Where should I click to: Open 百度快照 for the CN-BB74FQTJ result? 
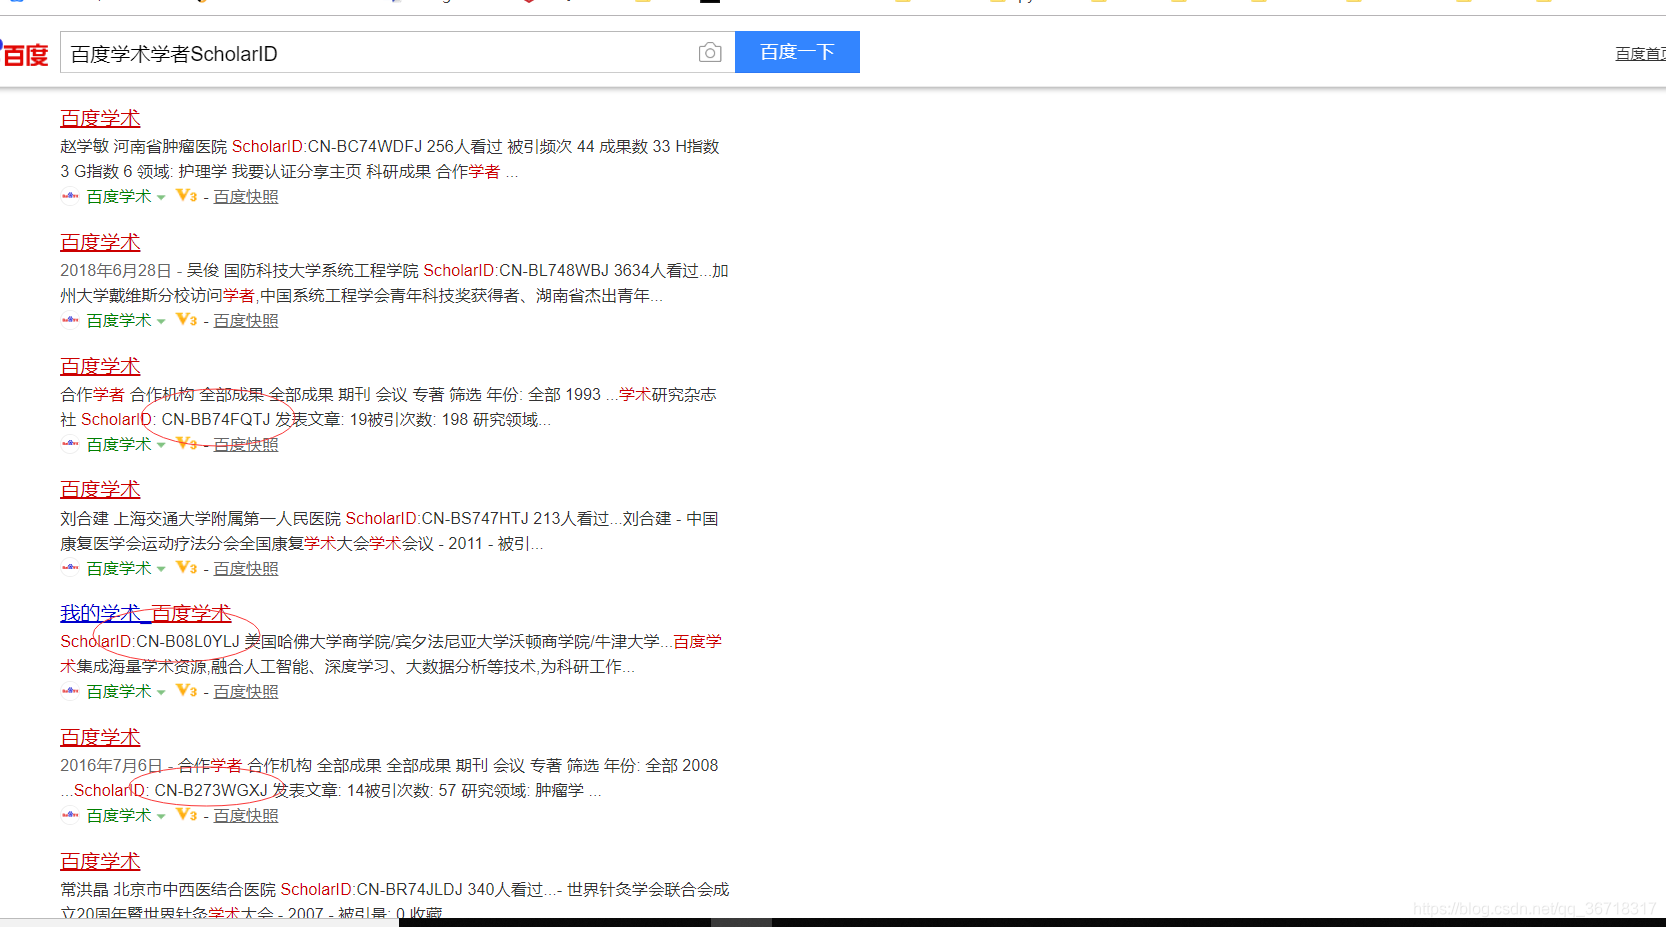point(246,445)
